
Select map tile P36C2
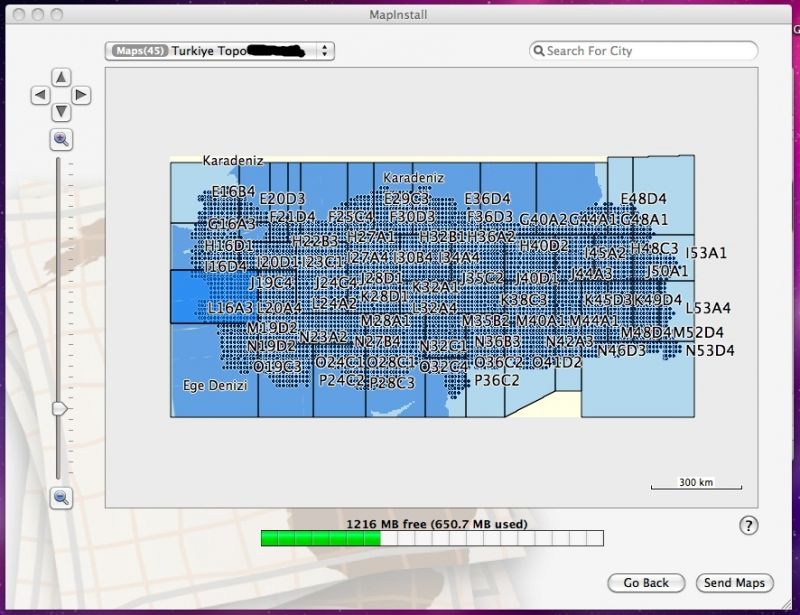(x=497, y=380)
